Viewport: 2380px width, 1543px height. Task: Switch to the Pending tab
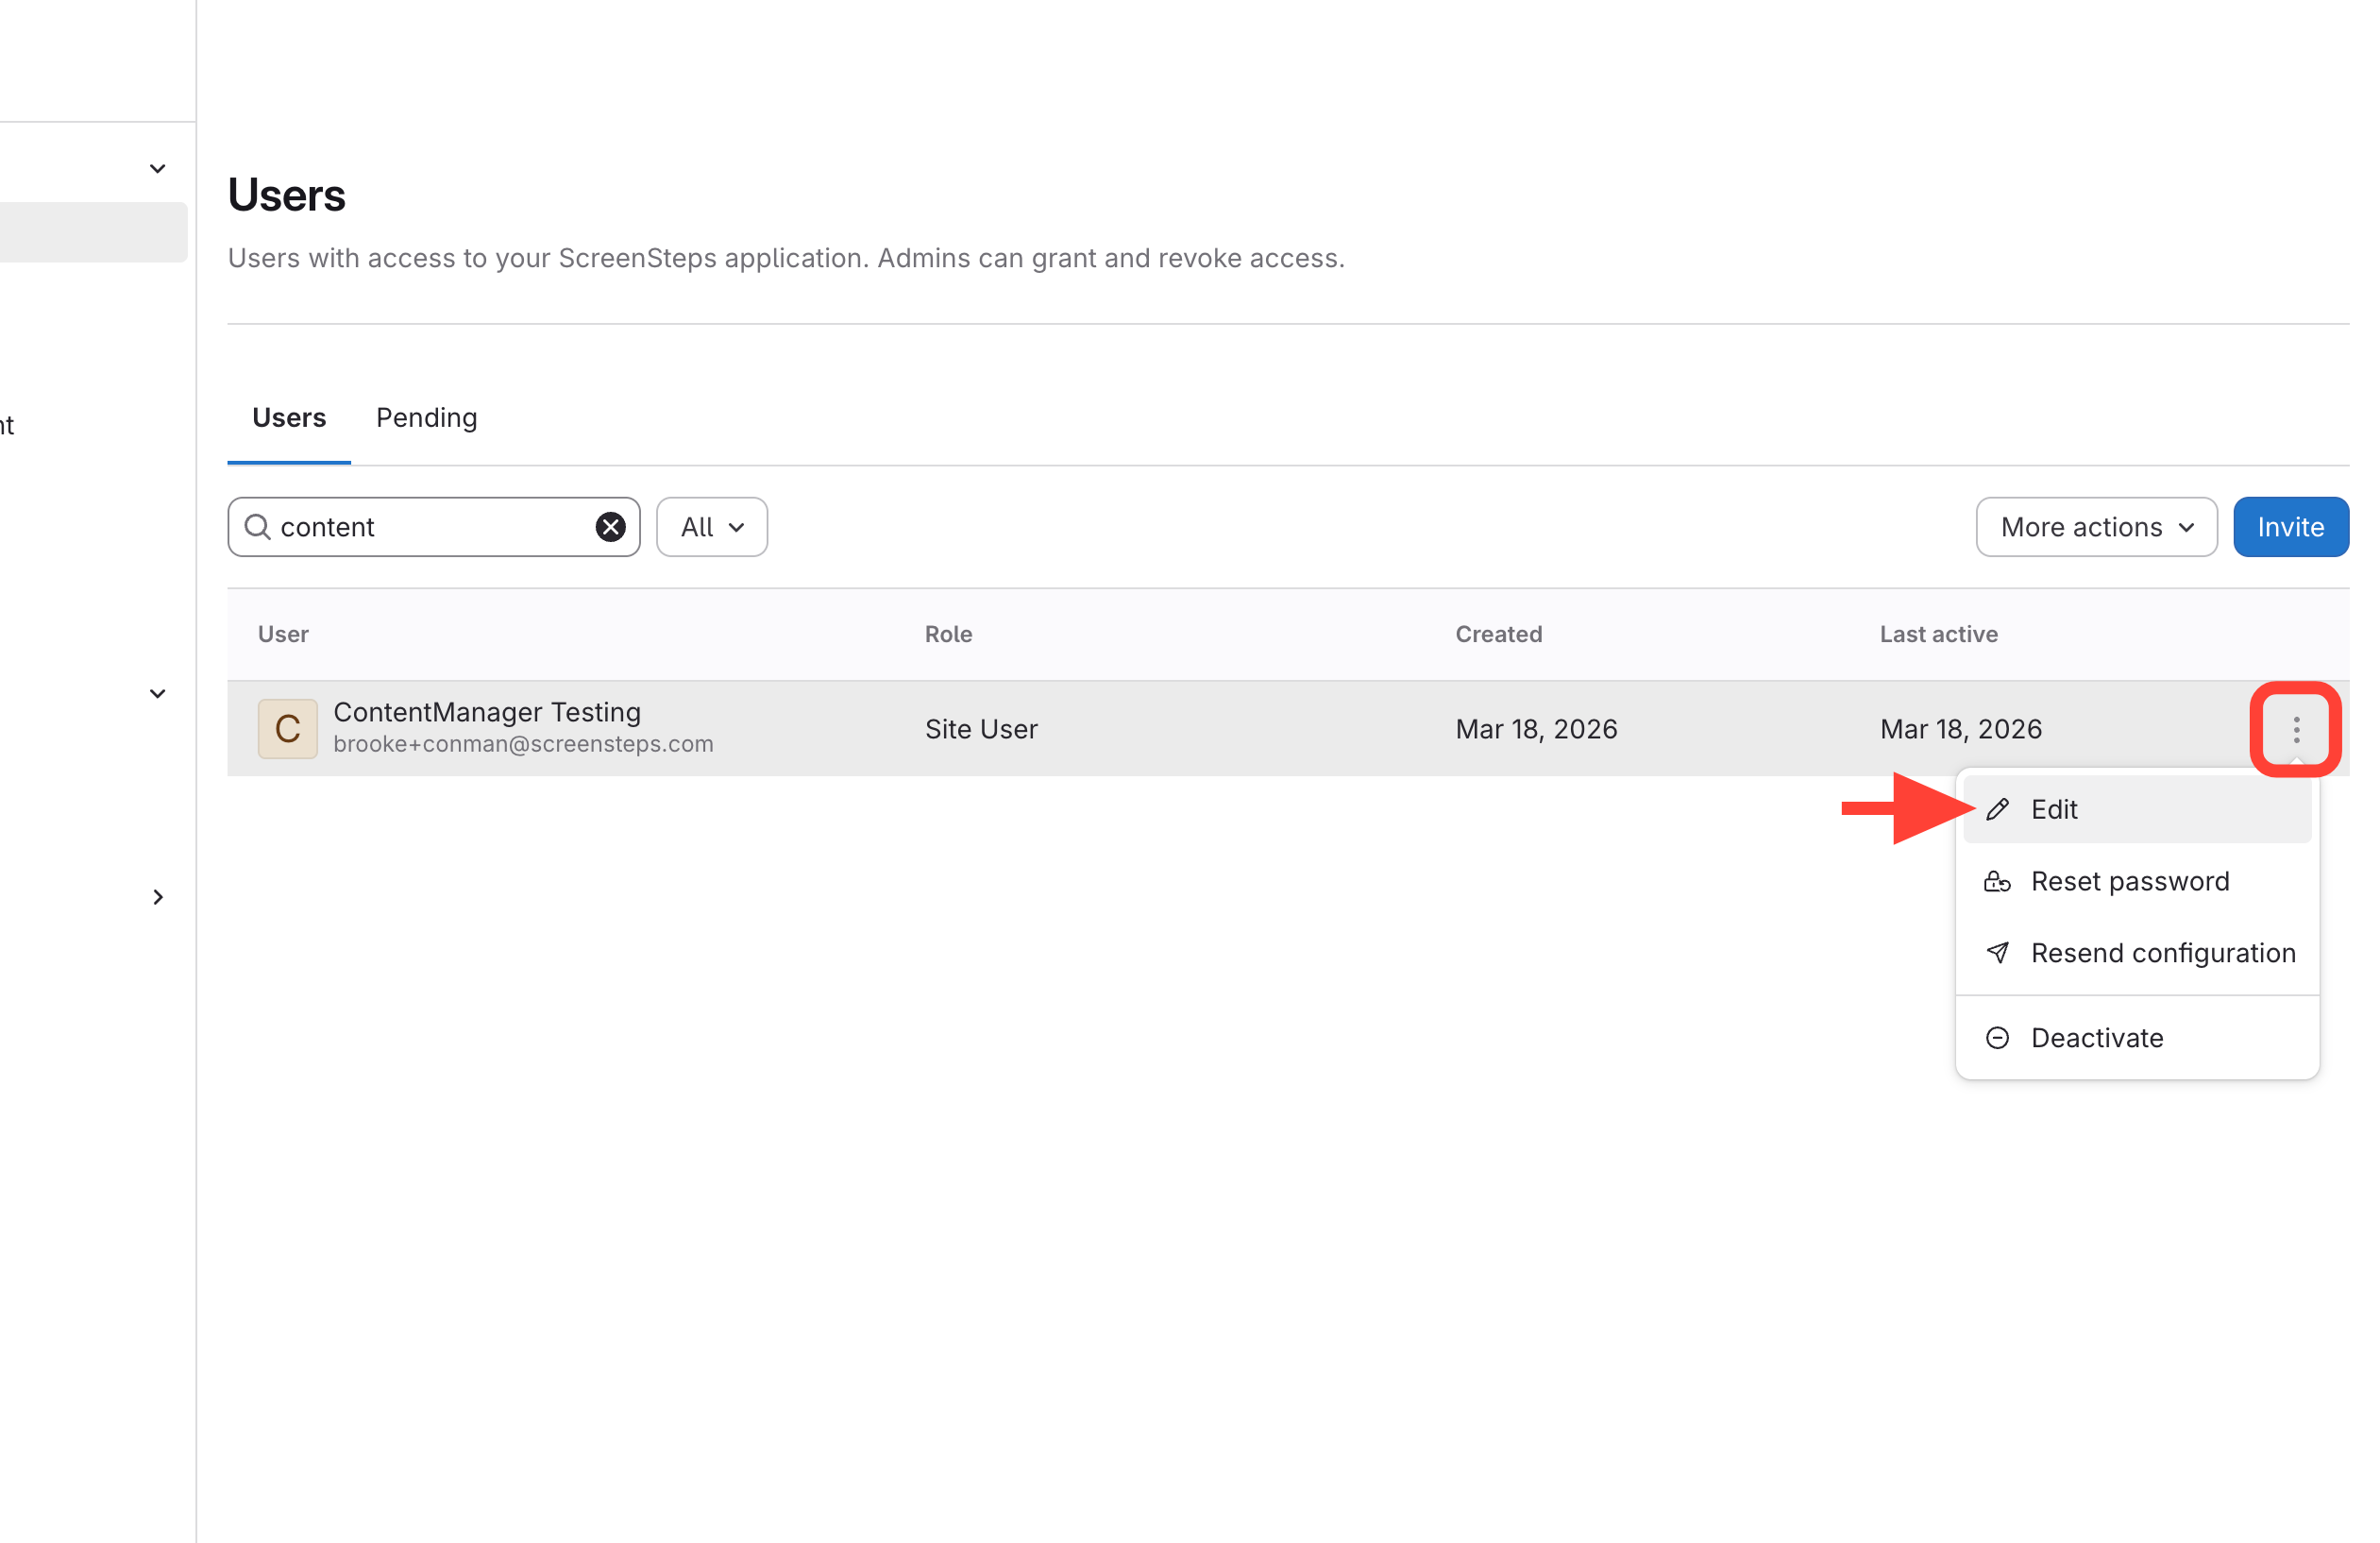pyautogui.click(x=426, y=417)
